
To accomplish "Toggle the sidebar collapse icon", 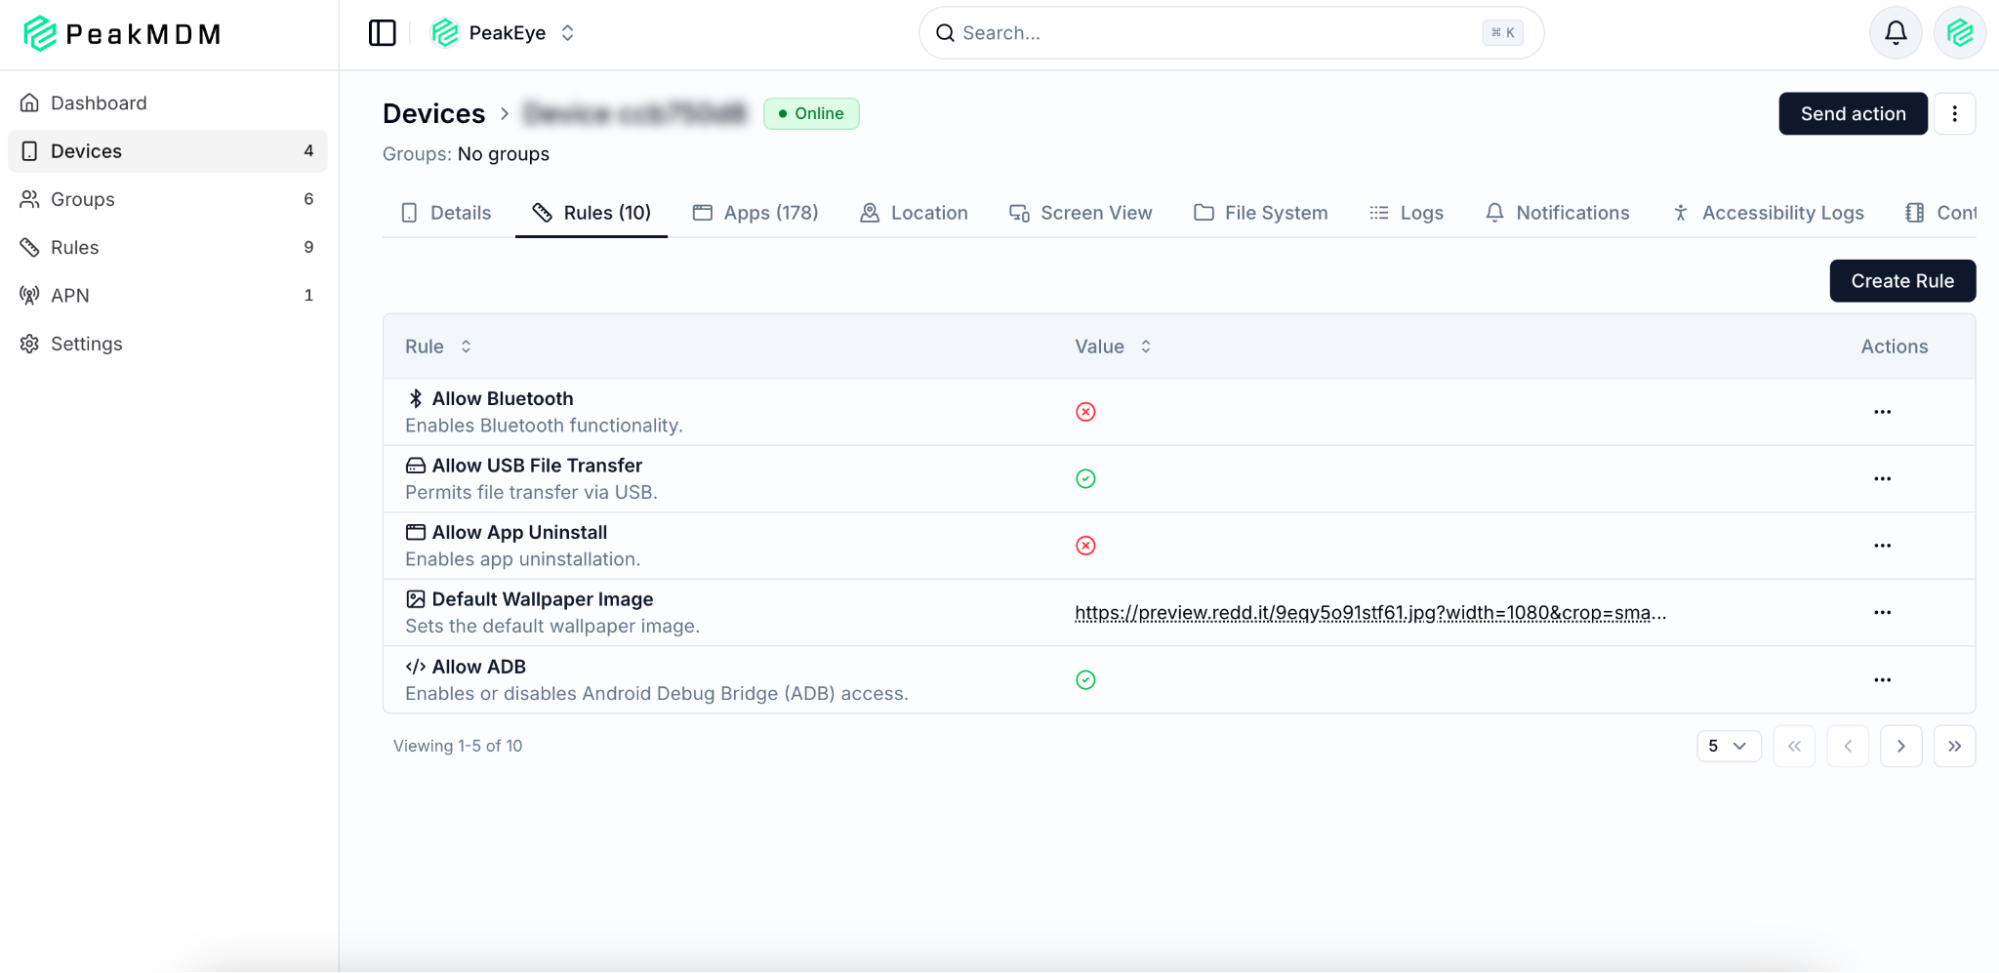I will (x=382, y=33).
